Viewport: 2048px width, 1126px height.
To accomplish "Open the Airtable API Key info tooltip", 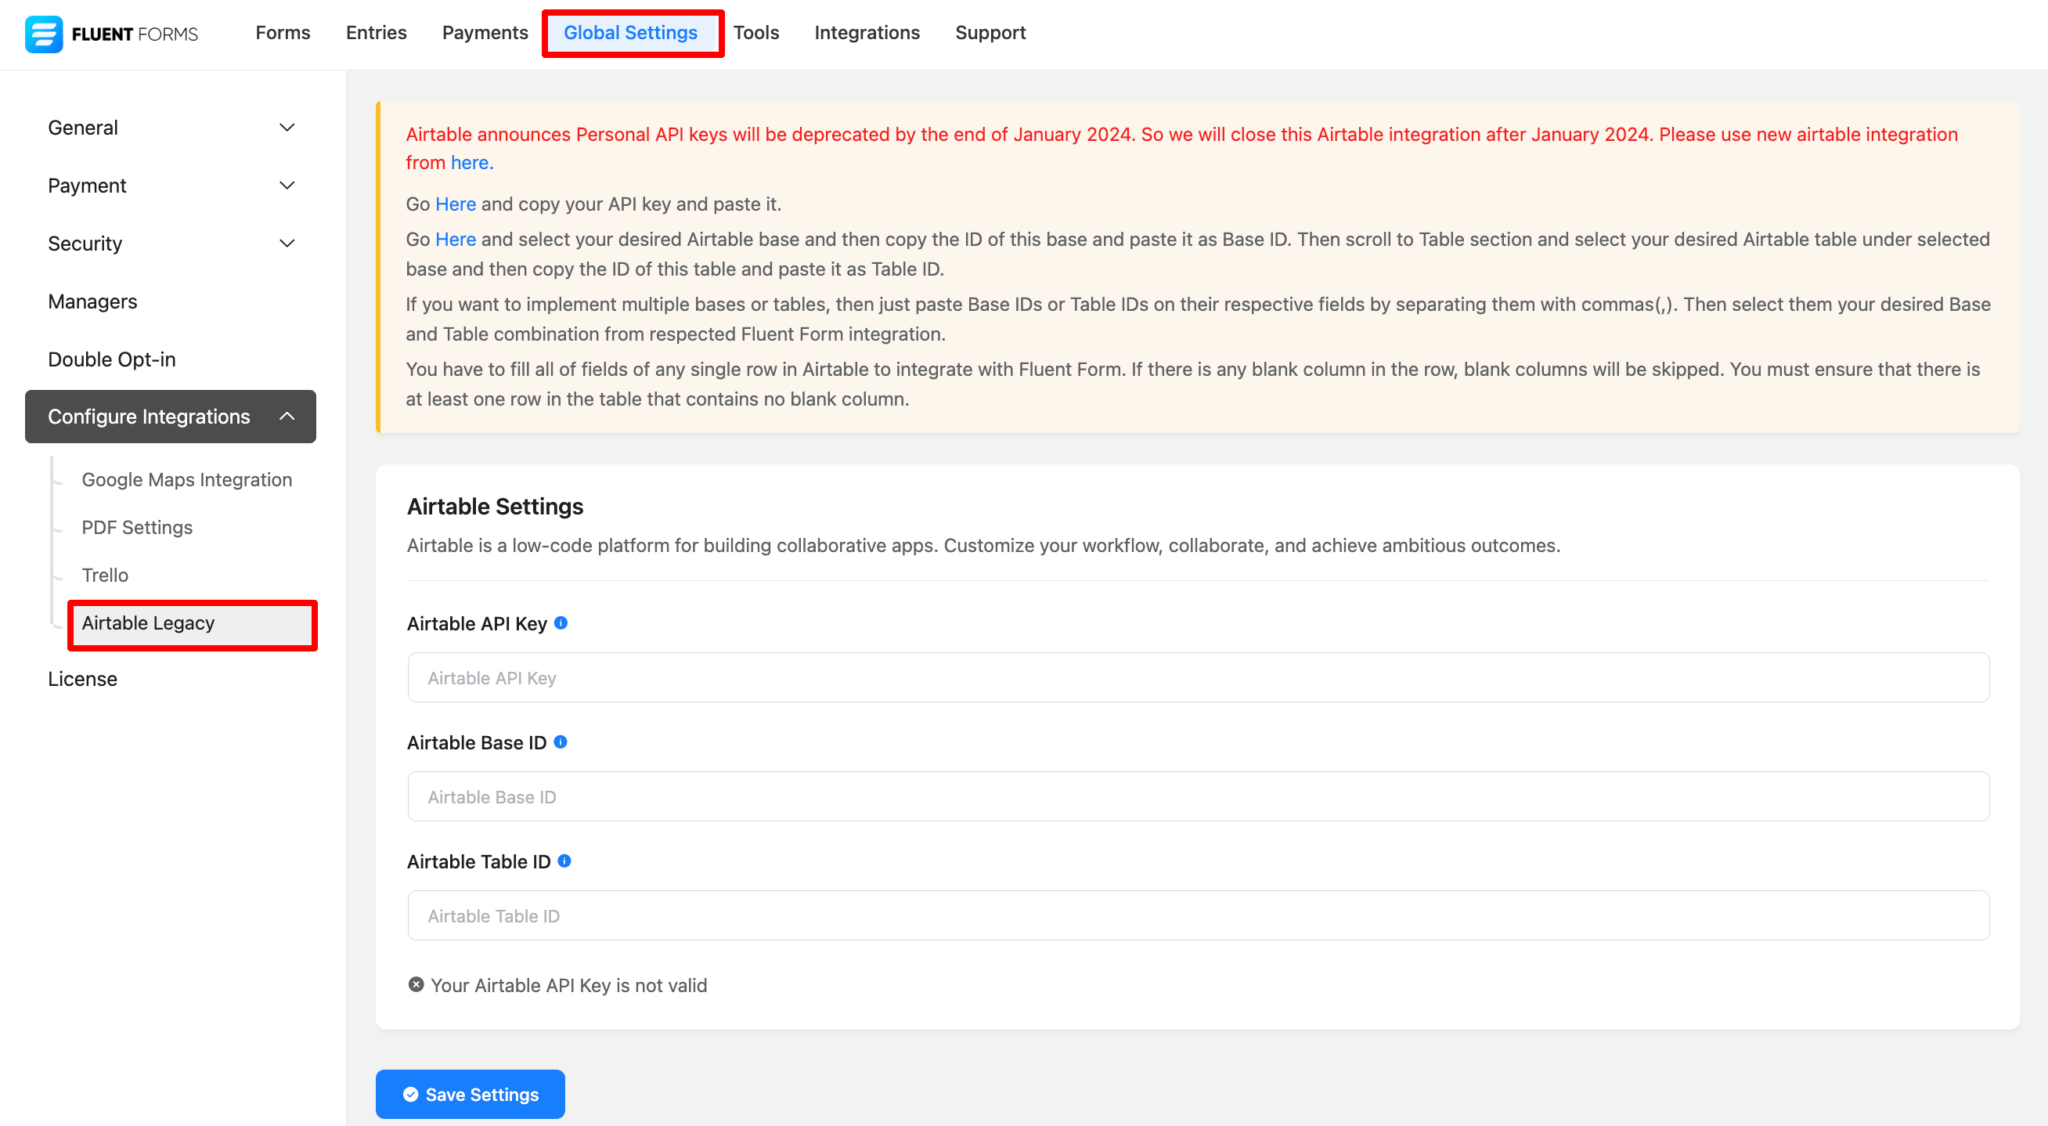I will click(561, 622).
